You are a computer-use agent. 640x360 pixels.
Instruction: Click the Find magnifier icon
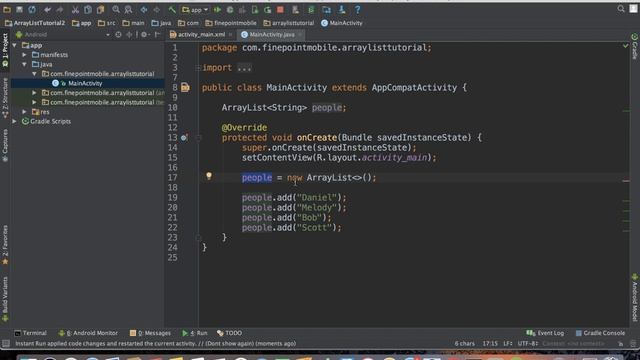[x=116, y=9]
